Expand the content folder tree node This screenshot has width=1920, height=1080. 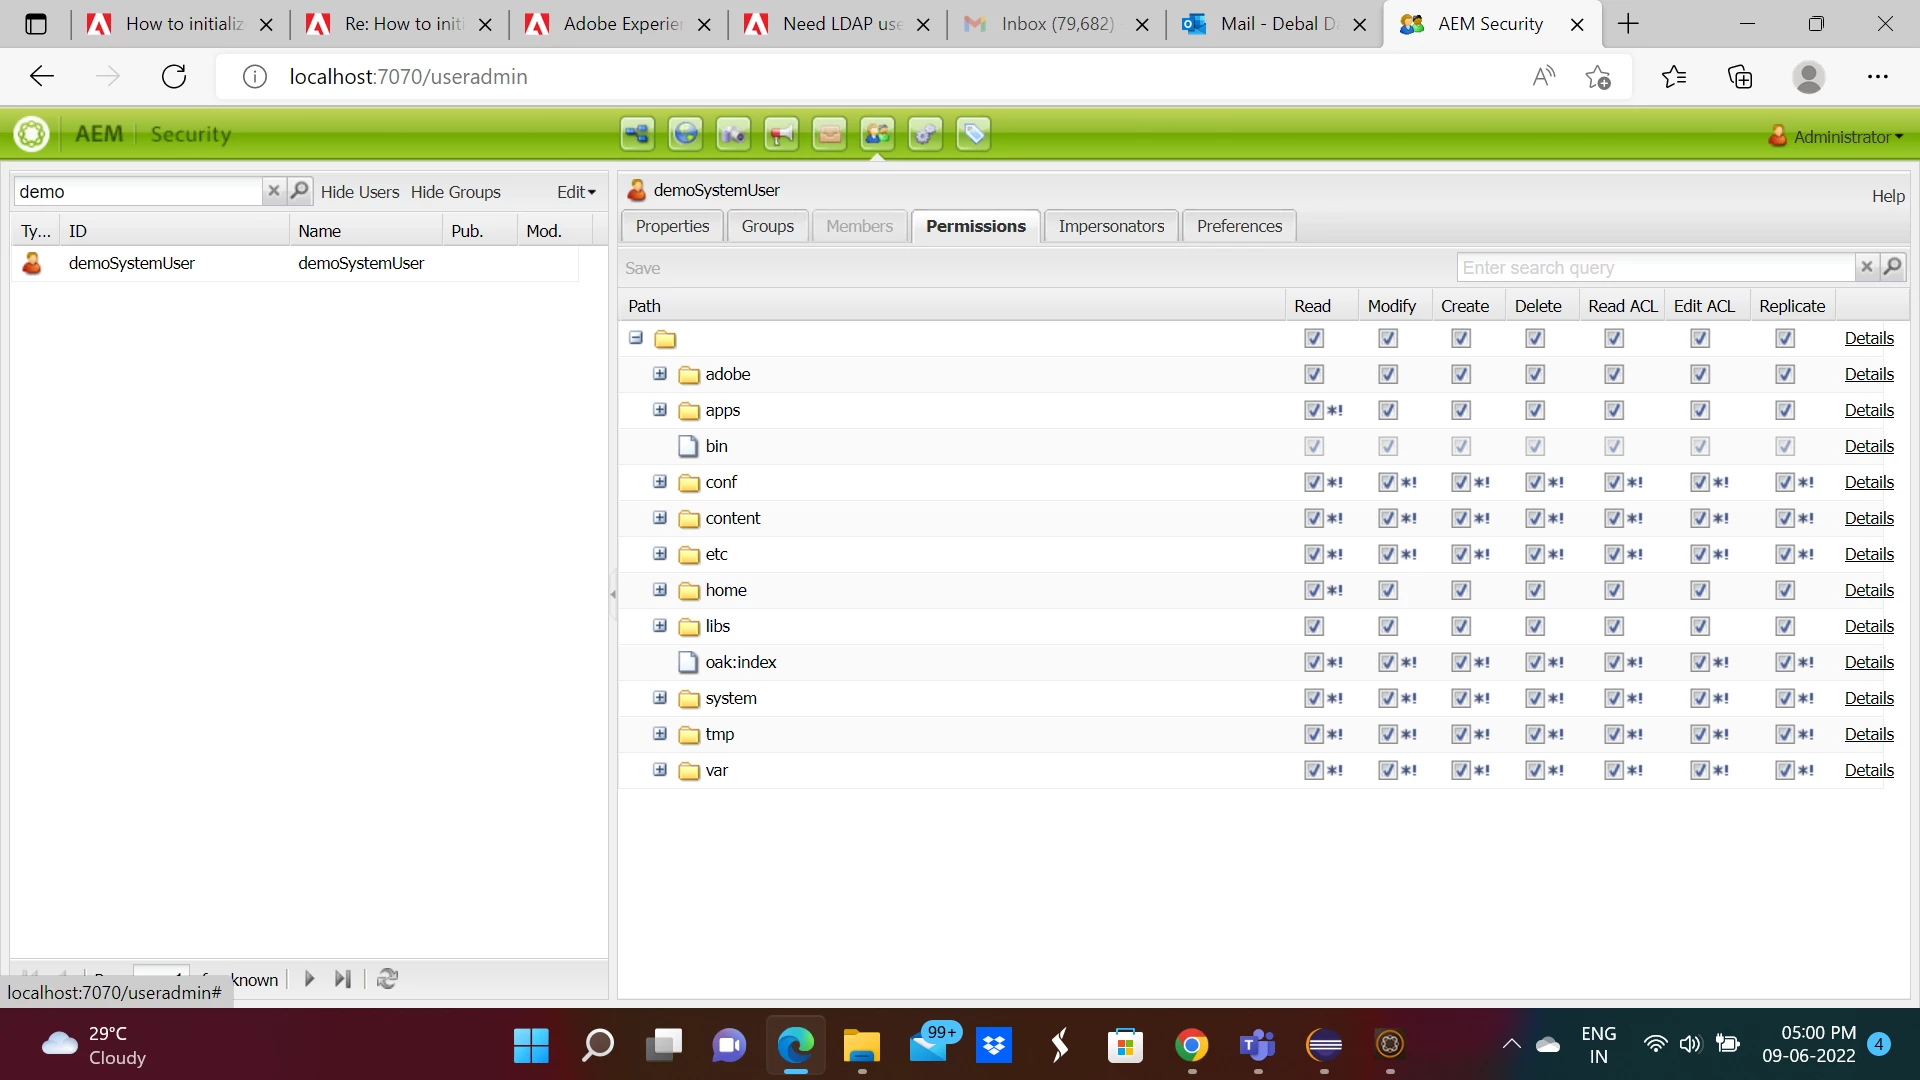[x=660, y=518]
